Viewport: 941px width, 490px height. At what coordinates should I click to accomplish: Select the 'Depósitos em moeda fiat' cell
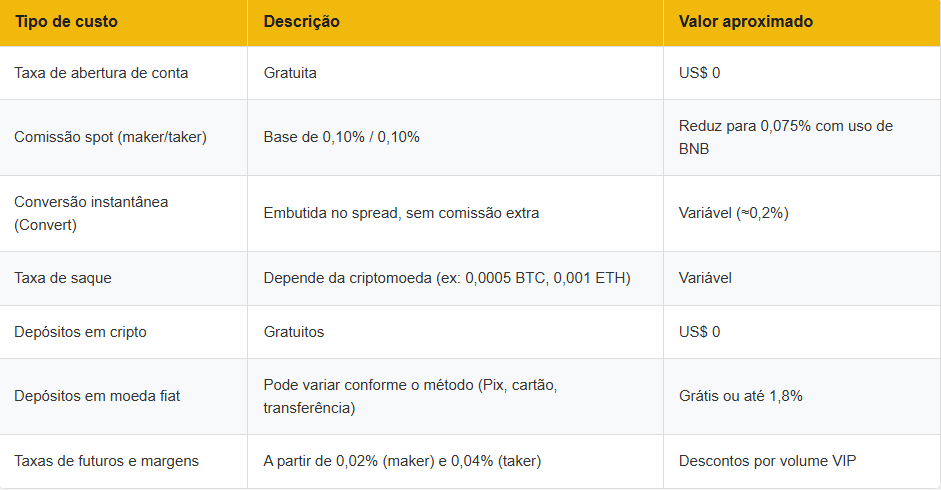(97, 396)
